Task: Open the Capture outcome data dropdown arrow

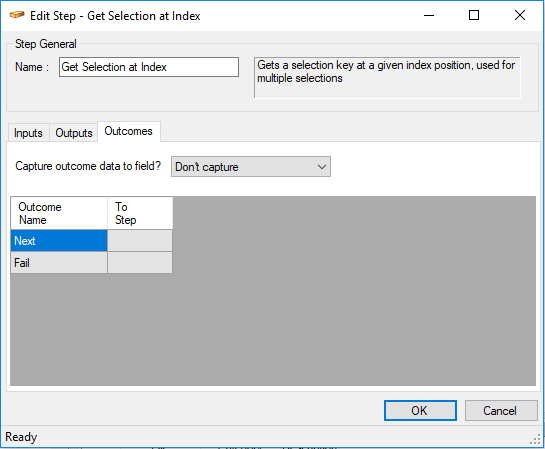Action: click(x=322, y=167)
